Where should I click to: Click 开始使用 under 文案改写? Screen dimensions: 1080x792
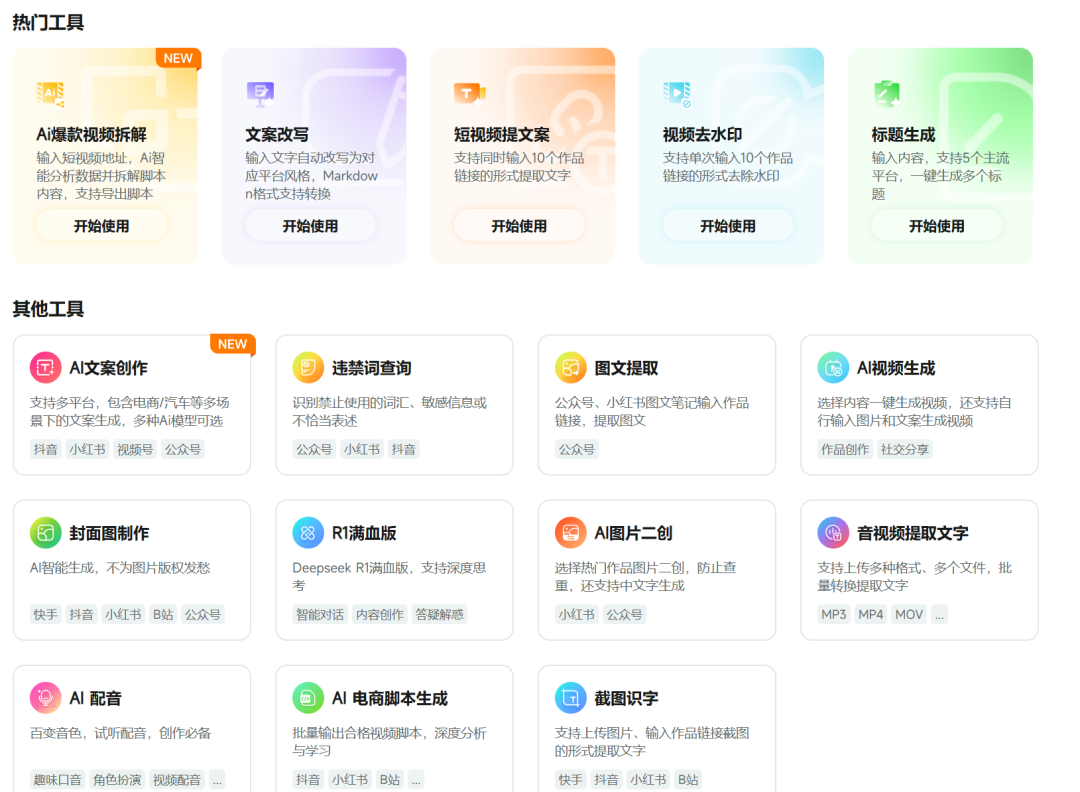(x=312, y=226)
